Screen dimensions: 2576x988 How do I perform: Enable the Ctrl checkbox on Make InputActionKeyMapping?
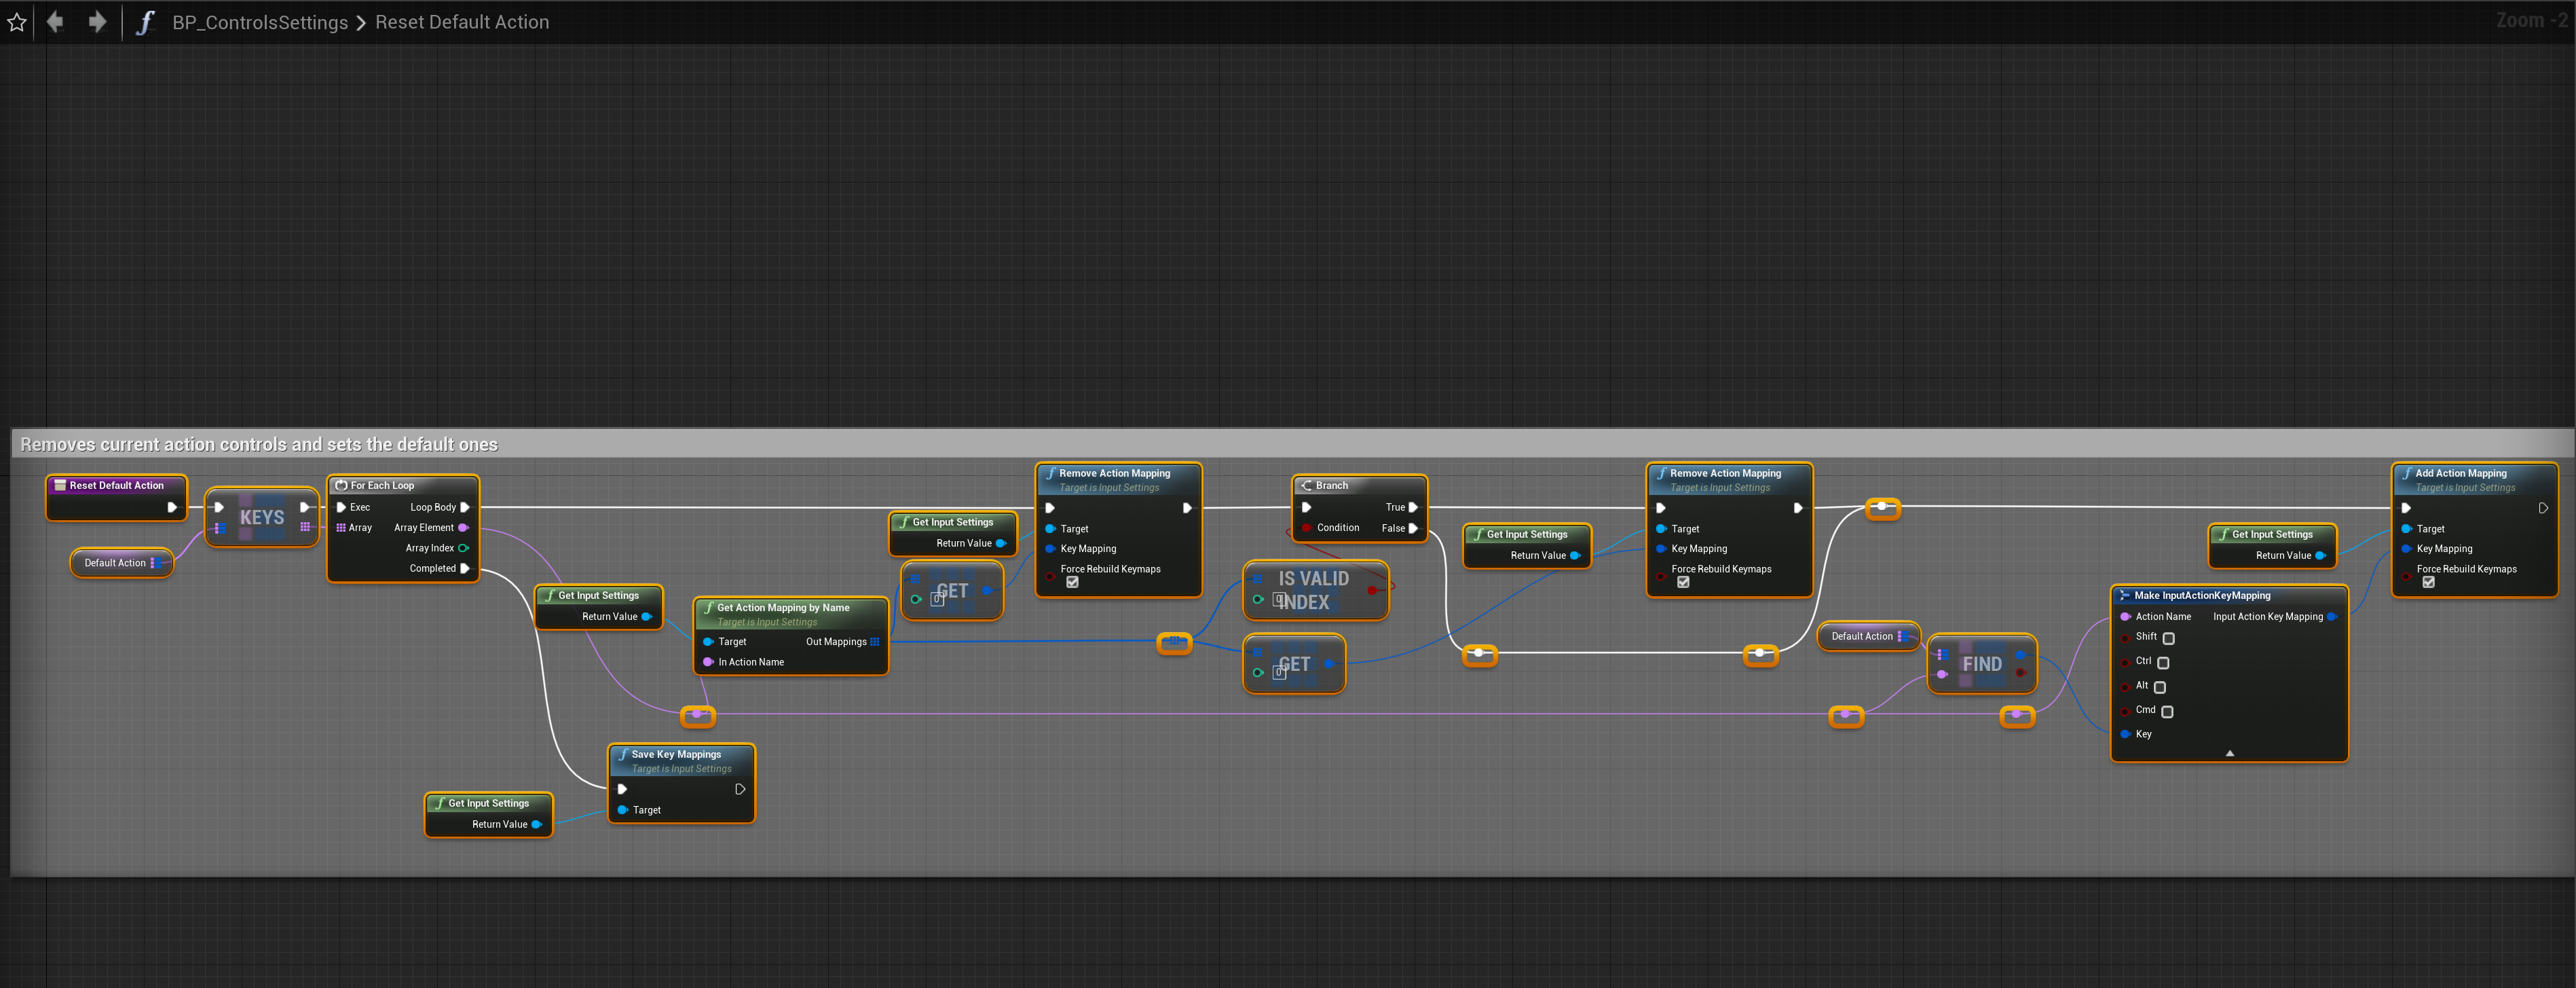click(x=2163, y=663)
